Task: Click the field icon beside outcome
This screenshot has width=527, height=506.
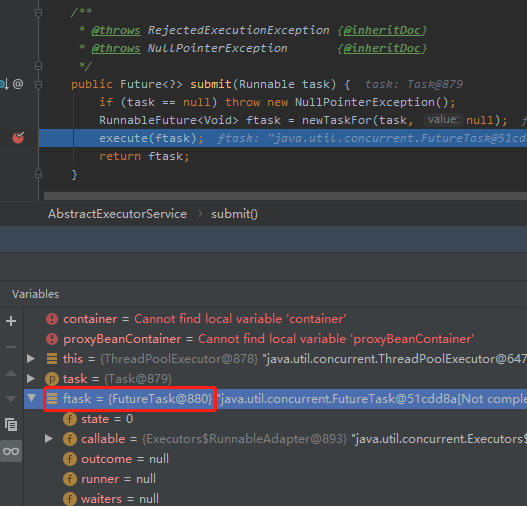Action: point(70,459)
